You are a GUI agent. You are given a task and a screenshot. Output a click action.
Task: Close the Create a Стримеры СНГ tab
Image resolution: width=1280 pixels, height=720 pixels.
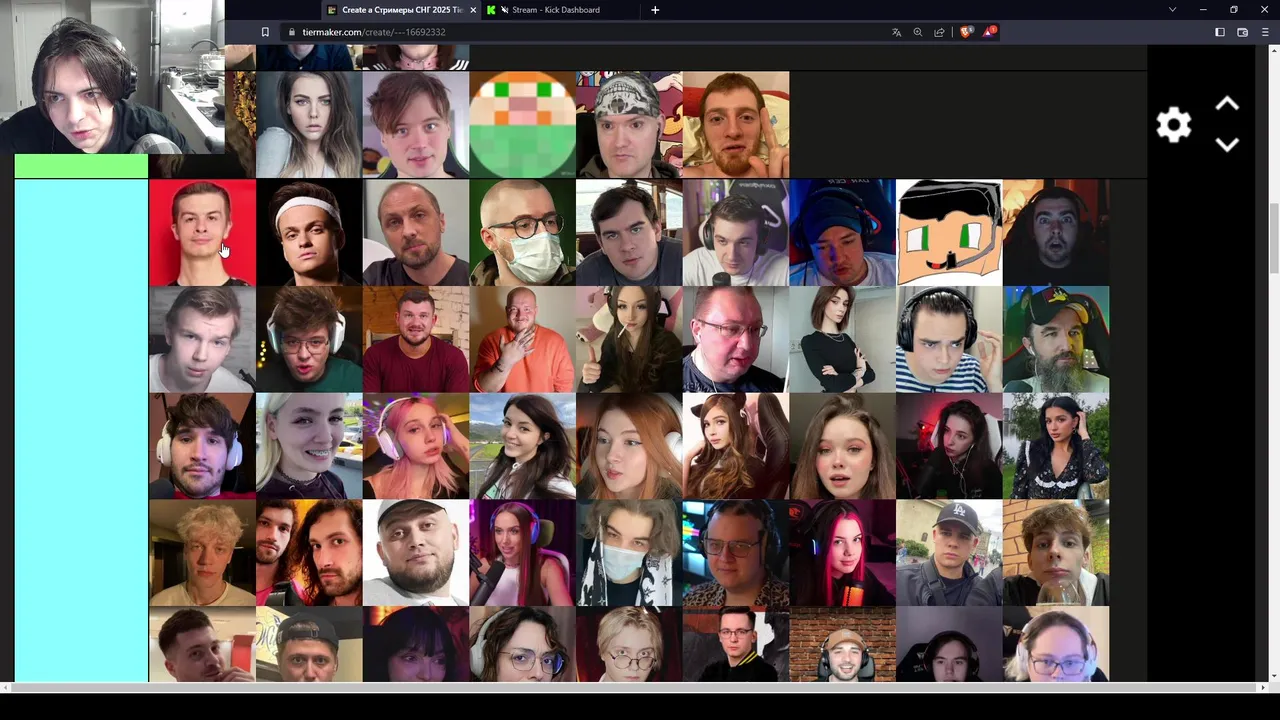point(473,10)
